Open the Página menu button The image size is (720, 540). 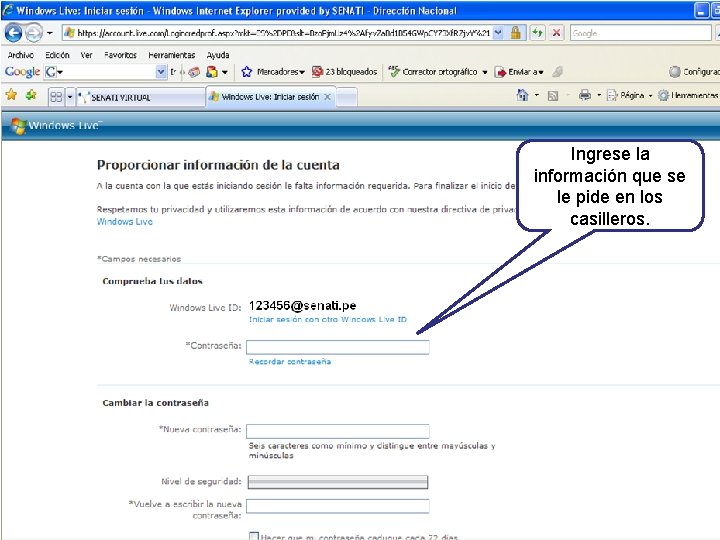(629, 95)
